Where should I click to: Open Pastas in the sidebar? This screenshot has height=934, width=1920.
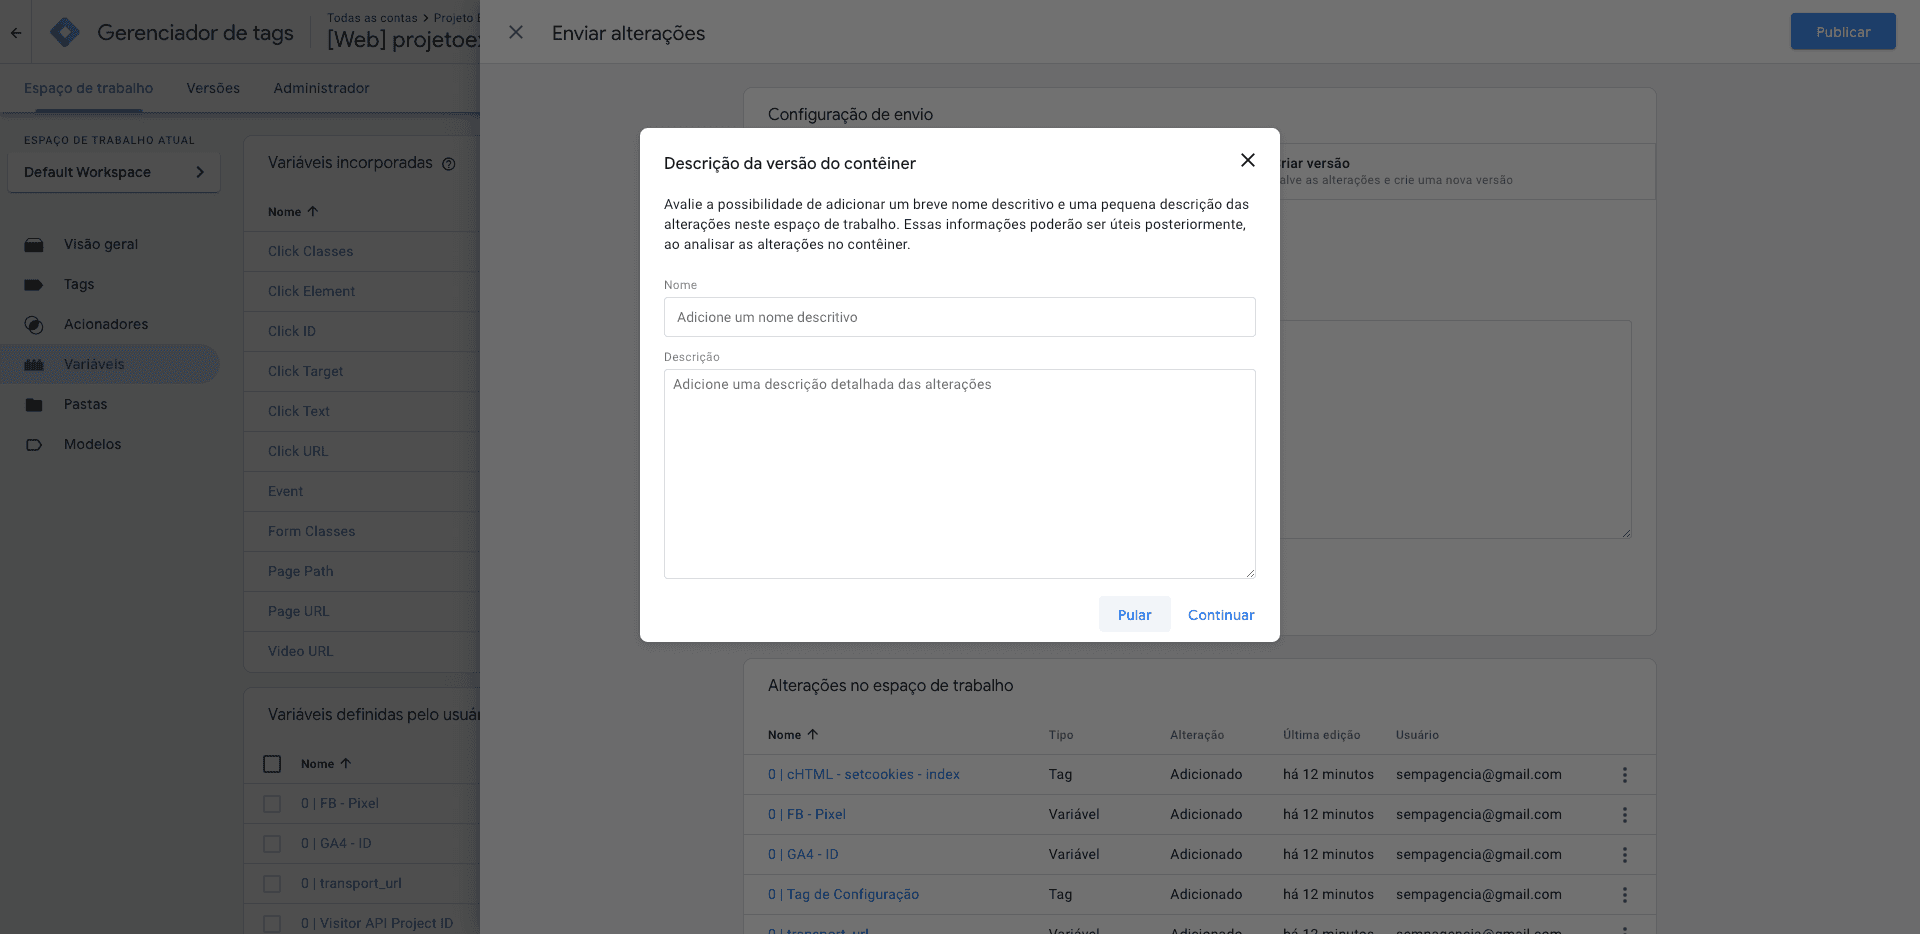coord(85,404)
